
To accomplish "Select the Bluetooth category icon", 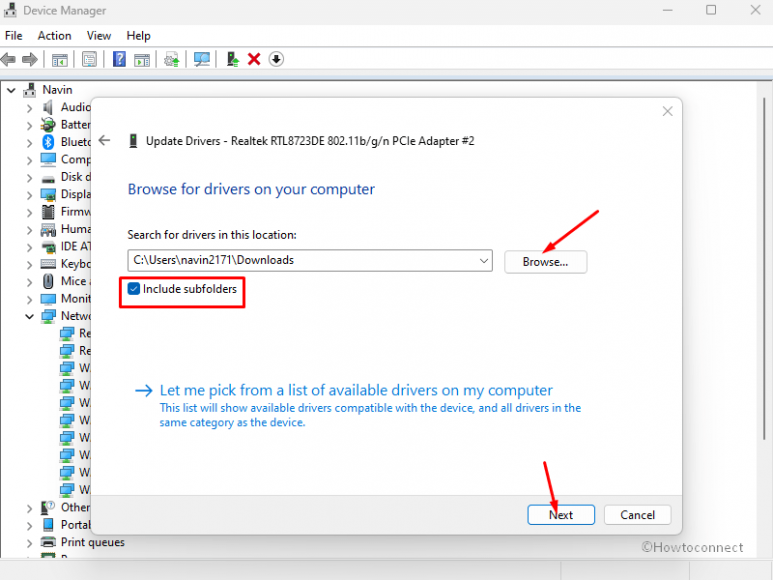I will 48,142.
